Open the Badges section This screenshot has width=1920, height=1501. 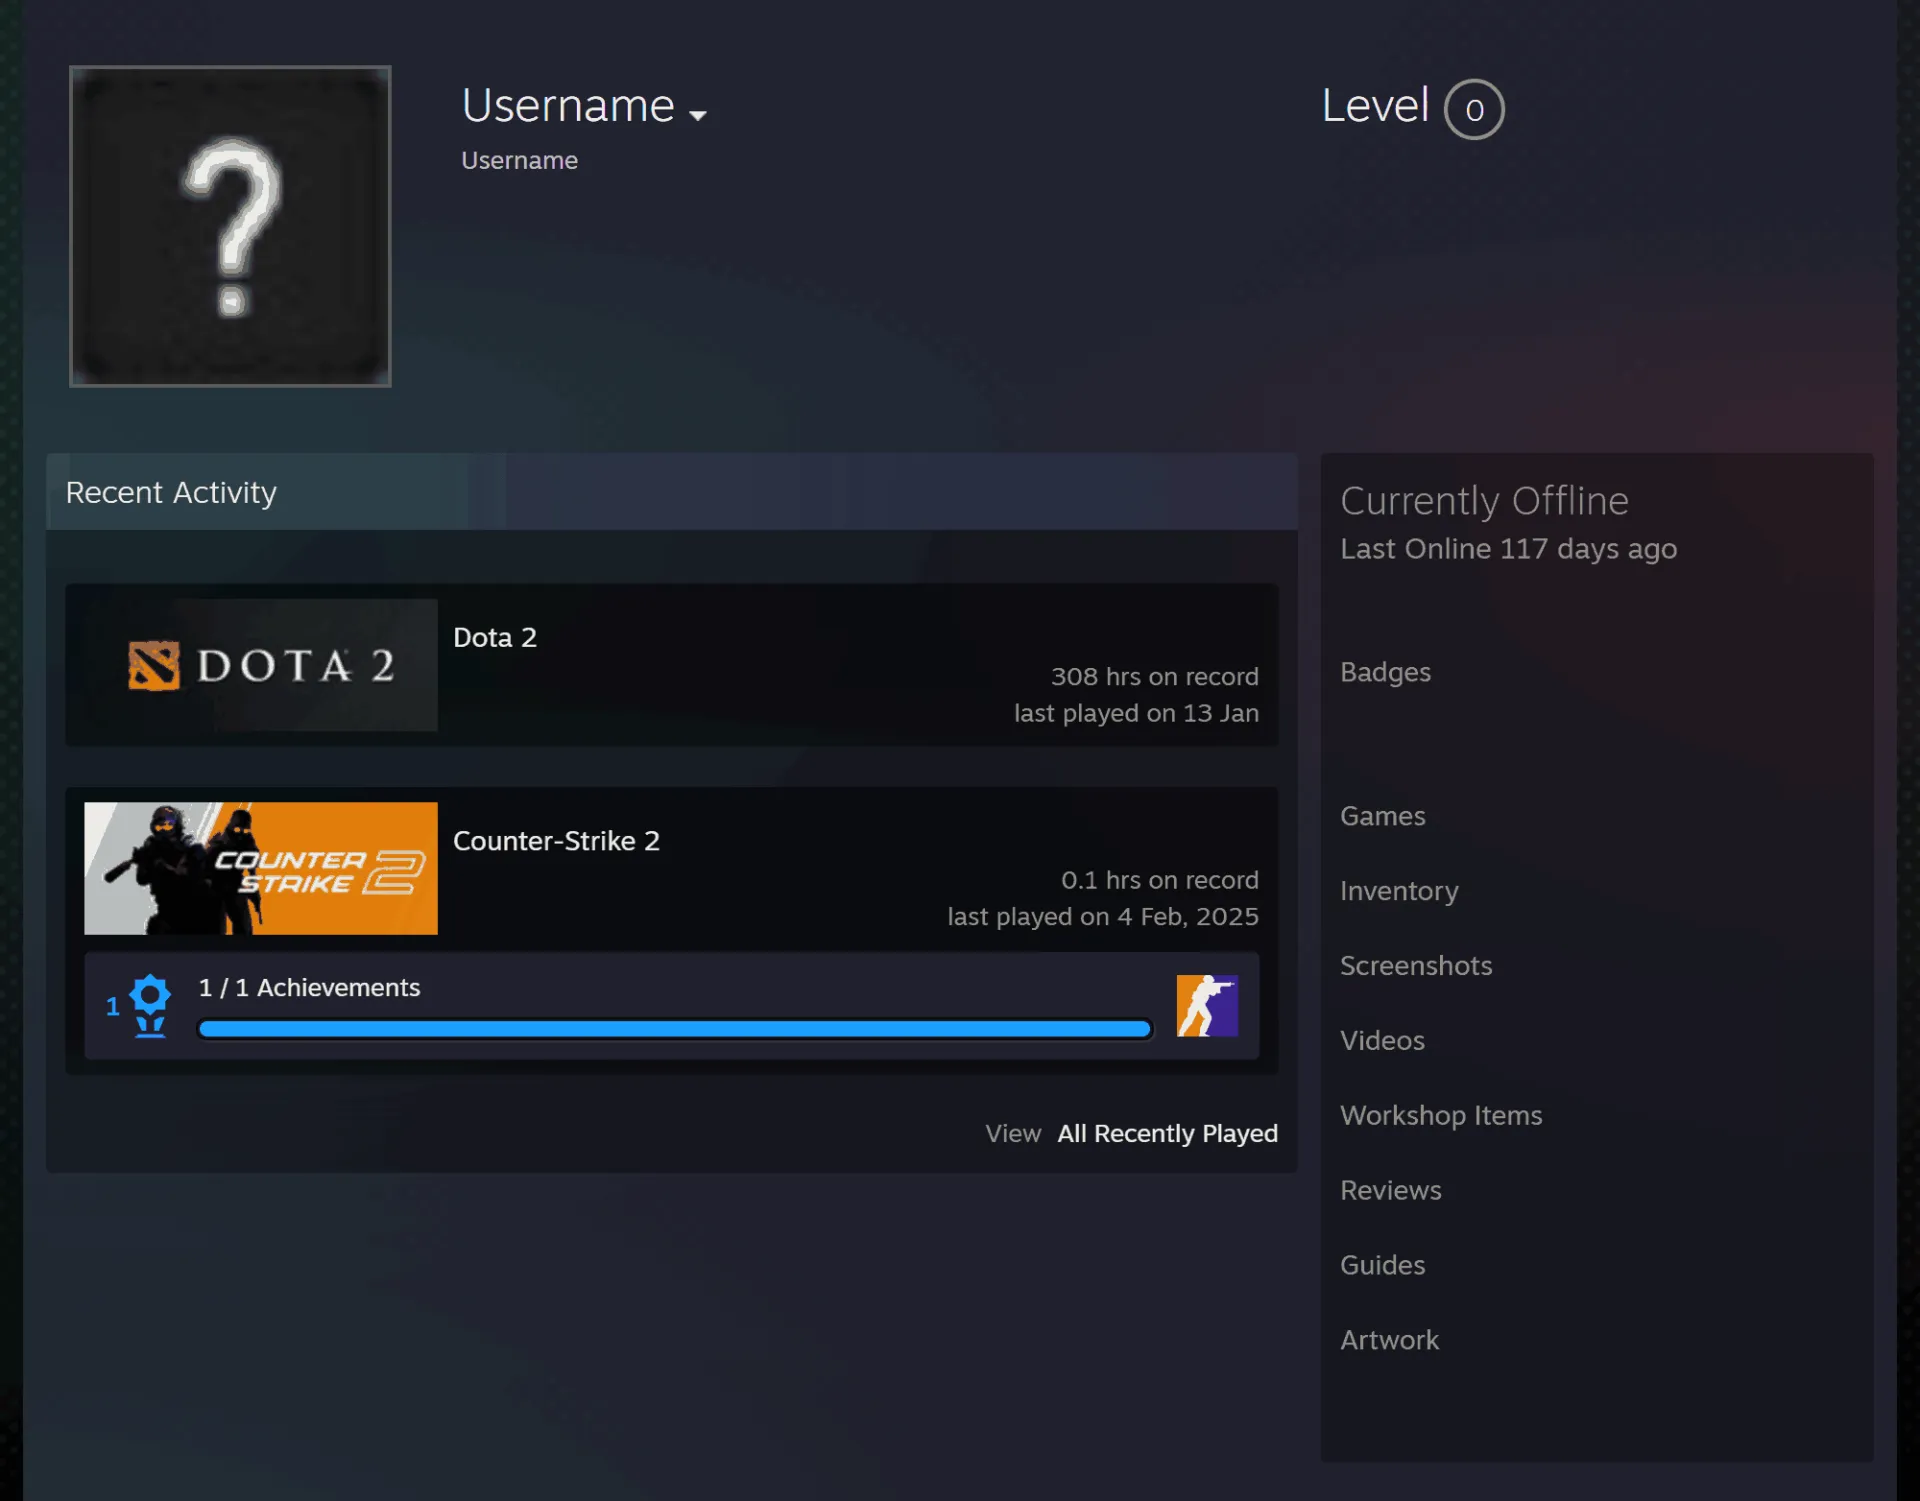1385,672
